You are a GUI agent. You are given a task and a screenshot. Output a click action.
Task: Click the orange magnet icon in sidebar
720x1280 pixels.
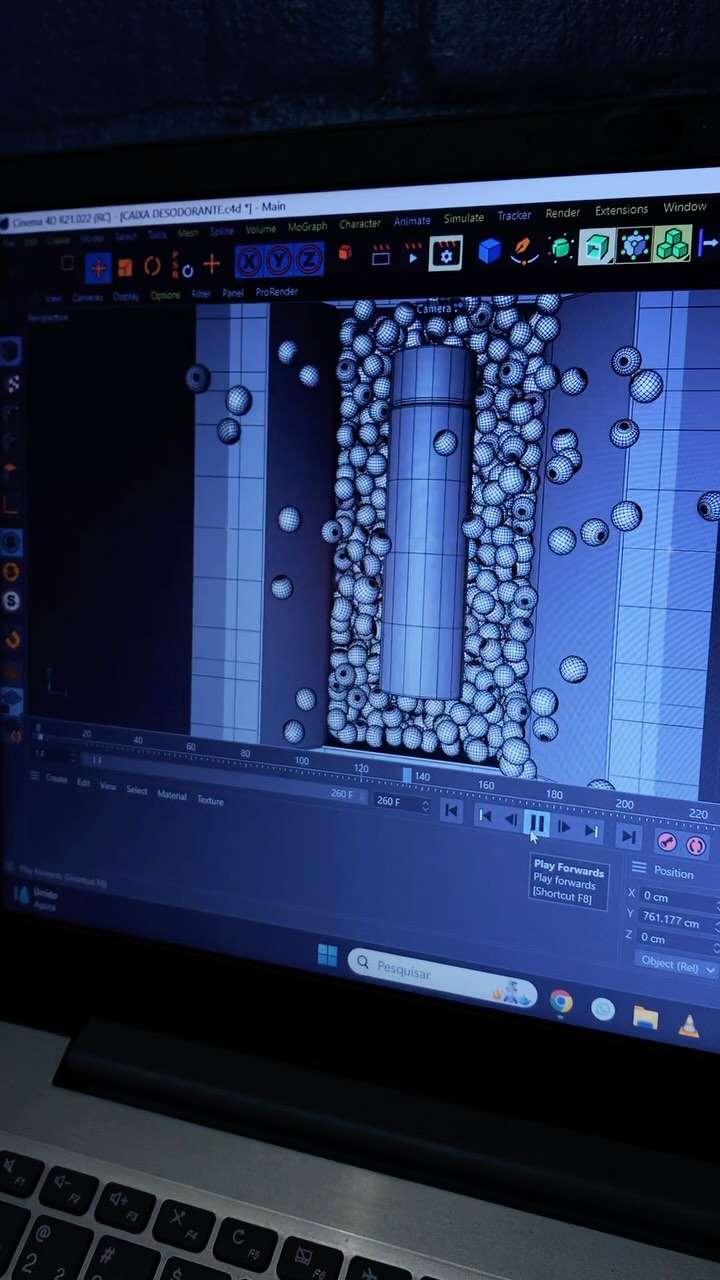point(12,638)
